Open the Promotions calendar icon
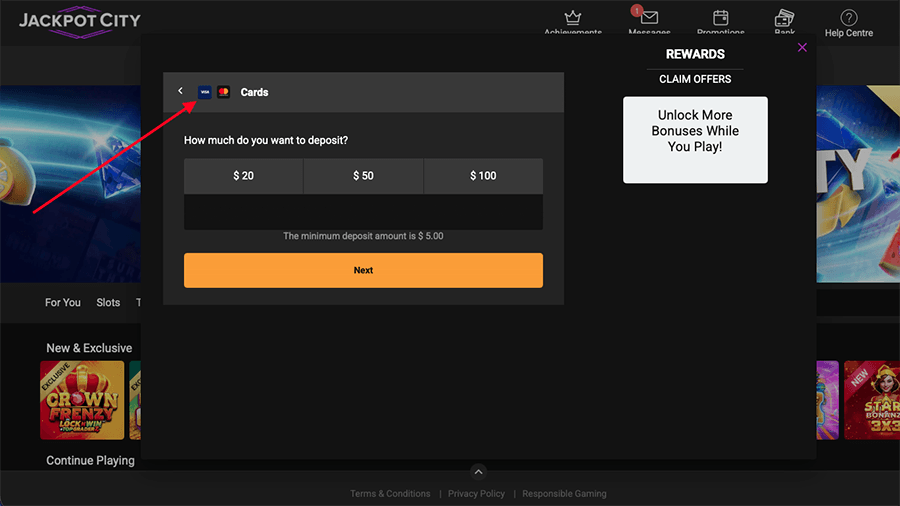This screenshot has width=900, height=506. pyautogui.click(x=720, y=18)
